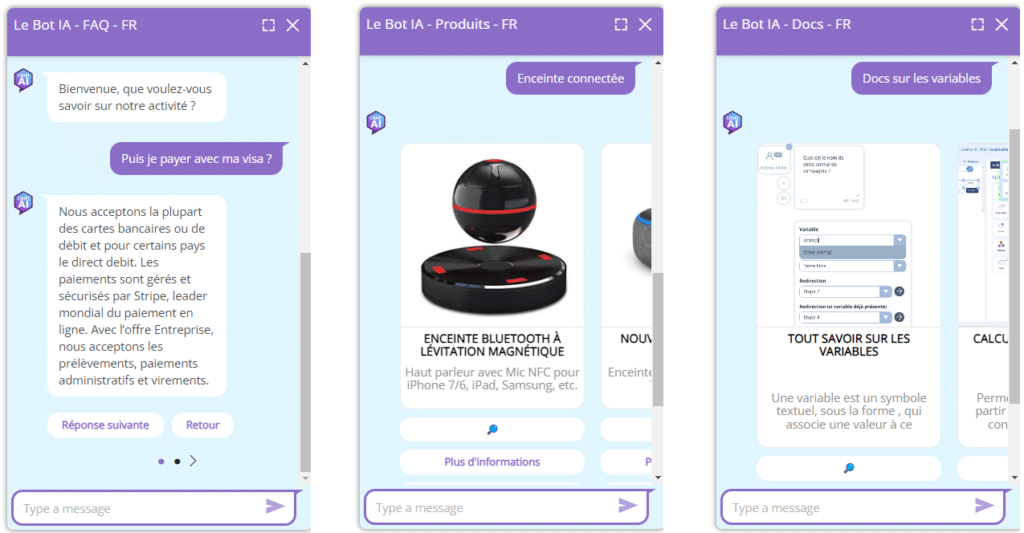
Task: Click the Réponse suivante button
Action: click(105, 425)
